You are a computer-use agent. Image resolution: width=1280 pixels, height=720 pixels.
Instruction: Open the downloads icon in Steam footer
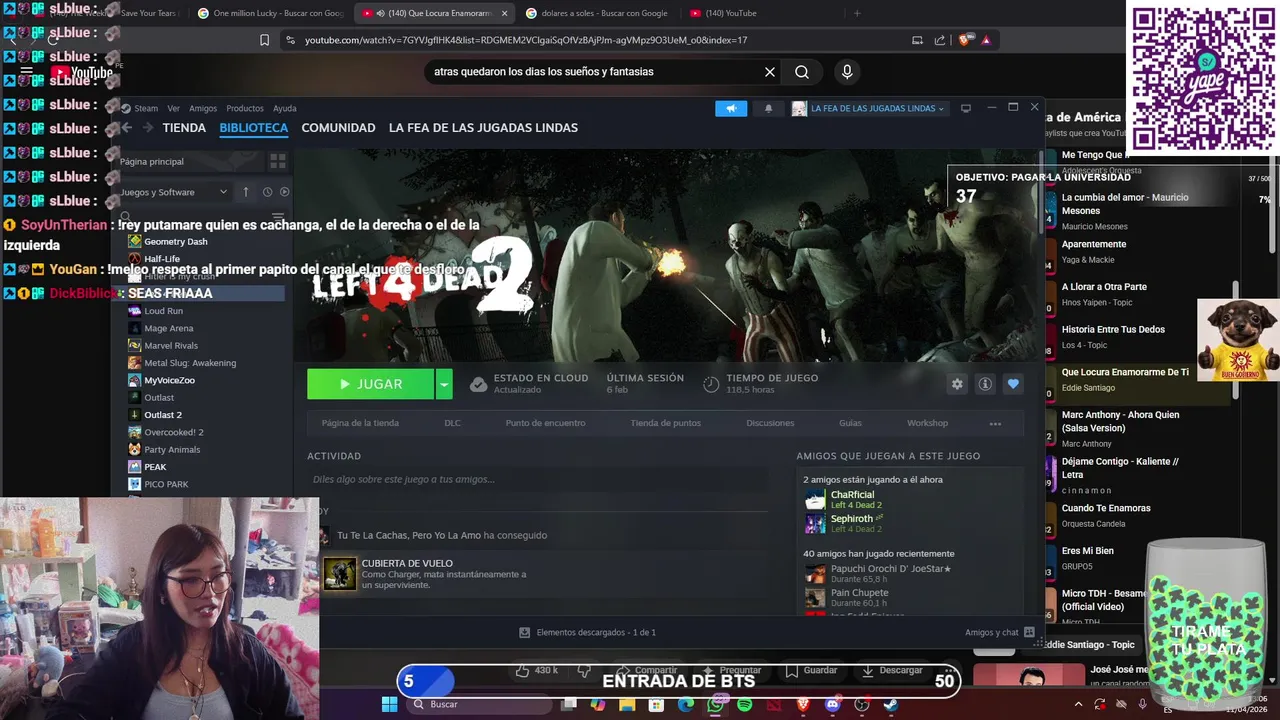524,632
